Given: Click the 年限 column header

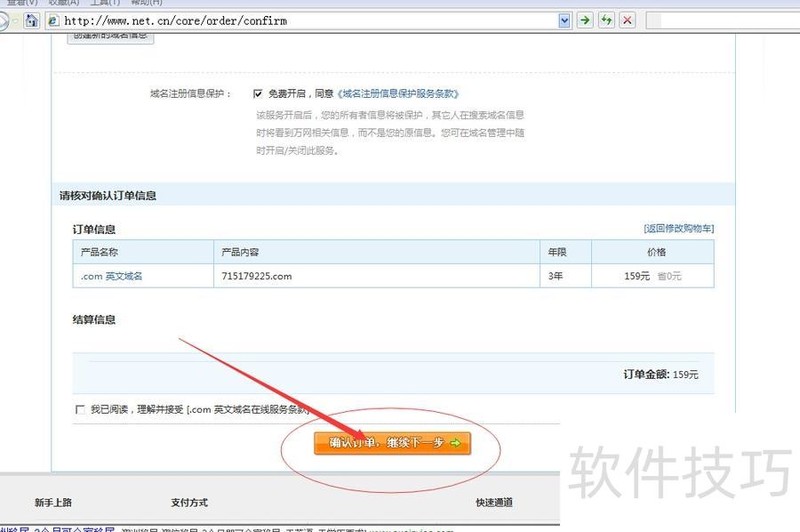Looking at the screenshot, I should (x=565, y=252).
